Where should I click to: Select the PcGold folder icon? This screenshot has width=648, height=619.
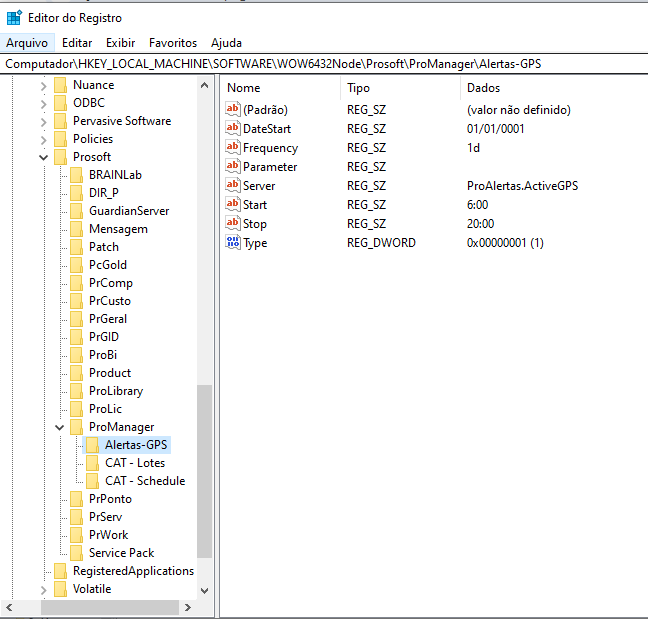tap(76, 265)
